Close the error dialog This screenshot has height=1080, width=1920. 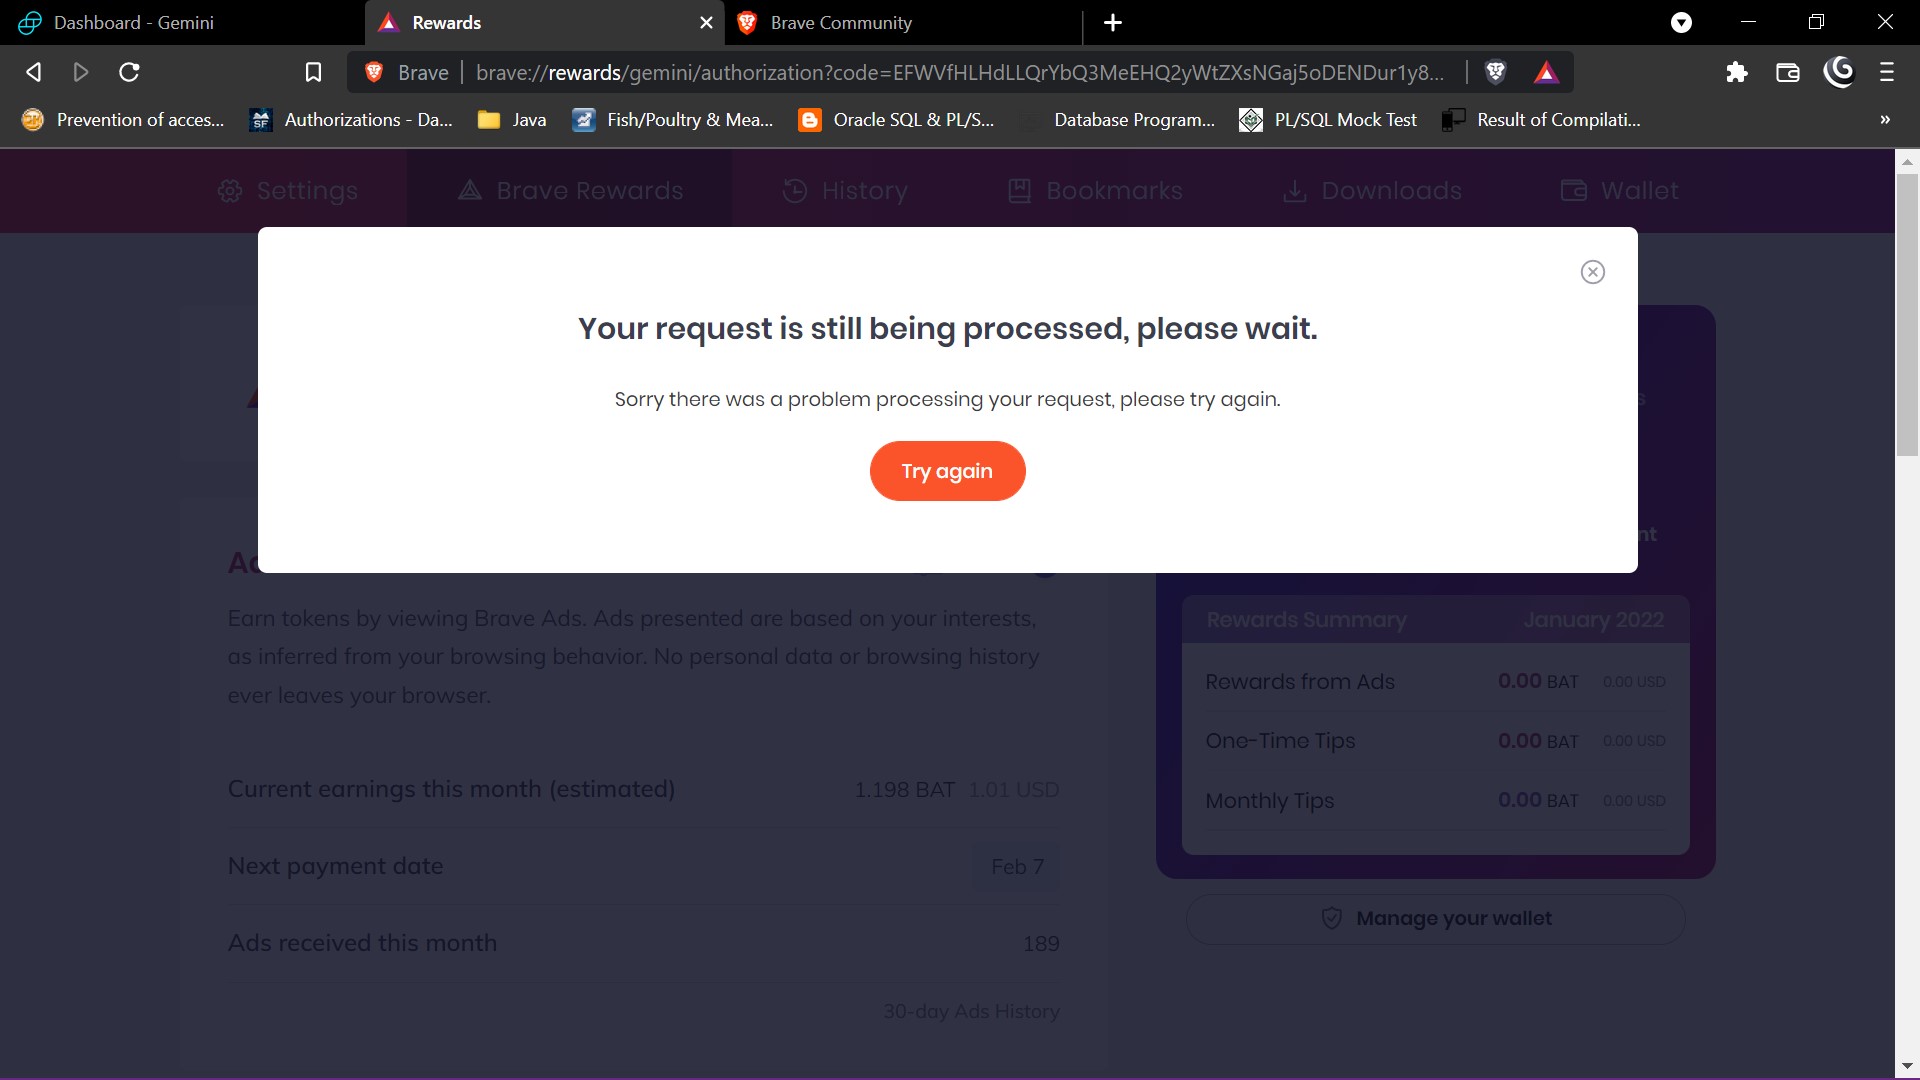[x=1593, y=272]
